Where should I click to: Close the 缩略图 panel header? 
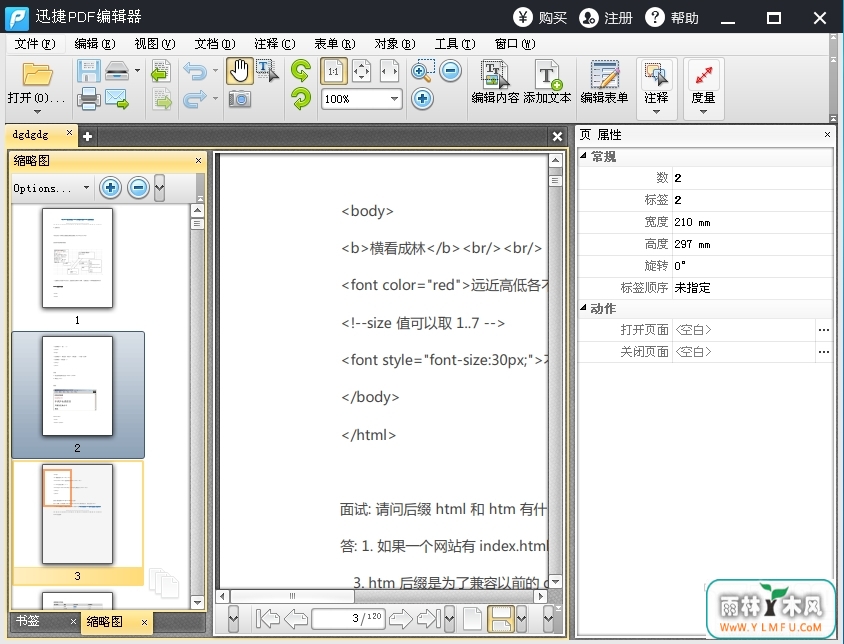pyautogui.click(x=198, y=160)
